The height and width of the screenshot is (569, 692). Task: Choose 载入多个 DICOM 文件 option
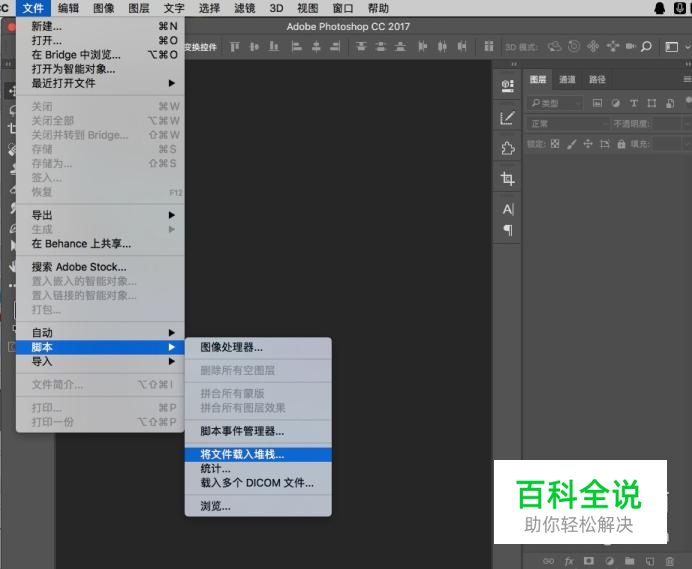click(258, 483)
